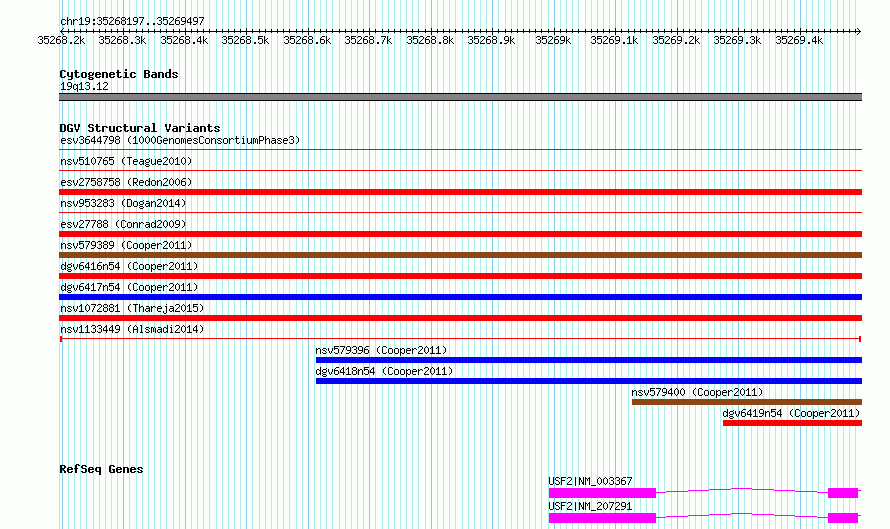Click the 35269.2k ruler label

[676, 40]
